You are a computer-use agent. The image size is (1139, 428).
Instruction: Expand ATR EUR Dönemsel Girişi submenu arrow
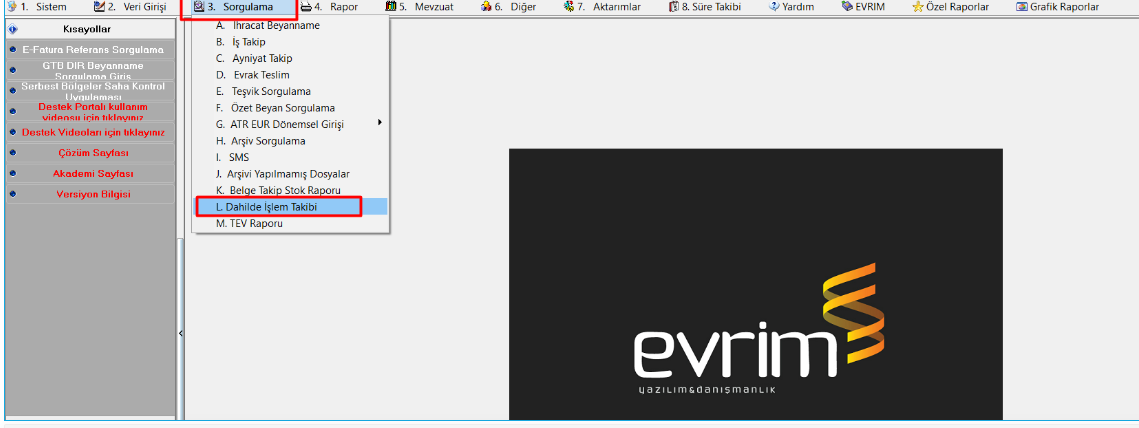tap(380, 123)
